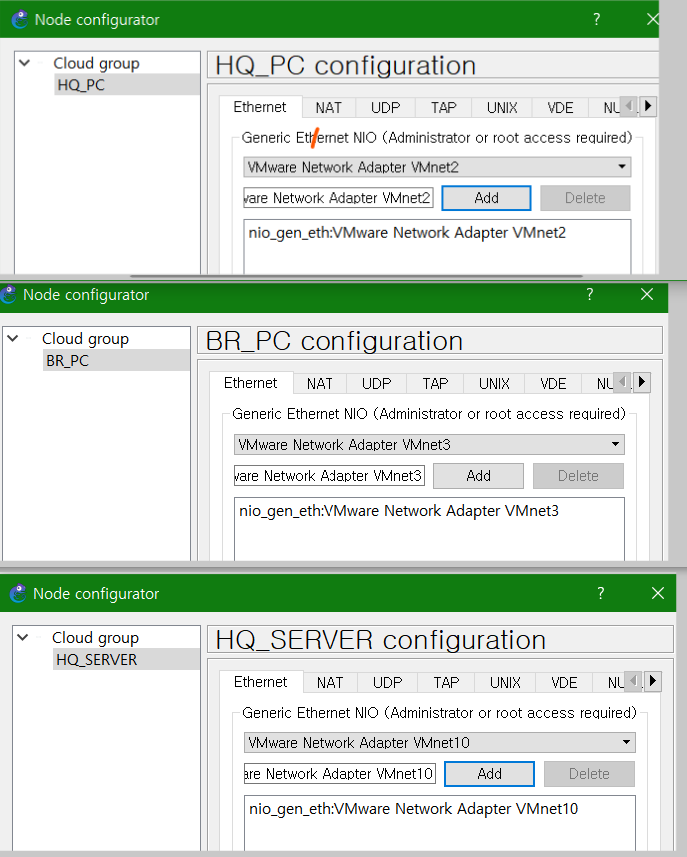Select Ethernet tab in BR_PC configuration
Image resolution: width=687 pixels, height=857 pixels.
251,383
